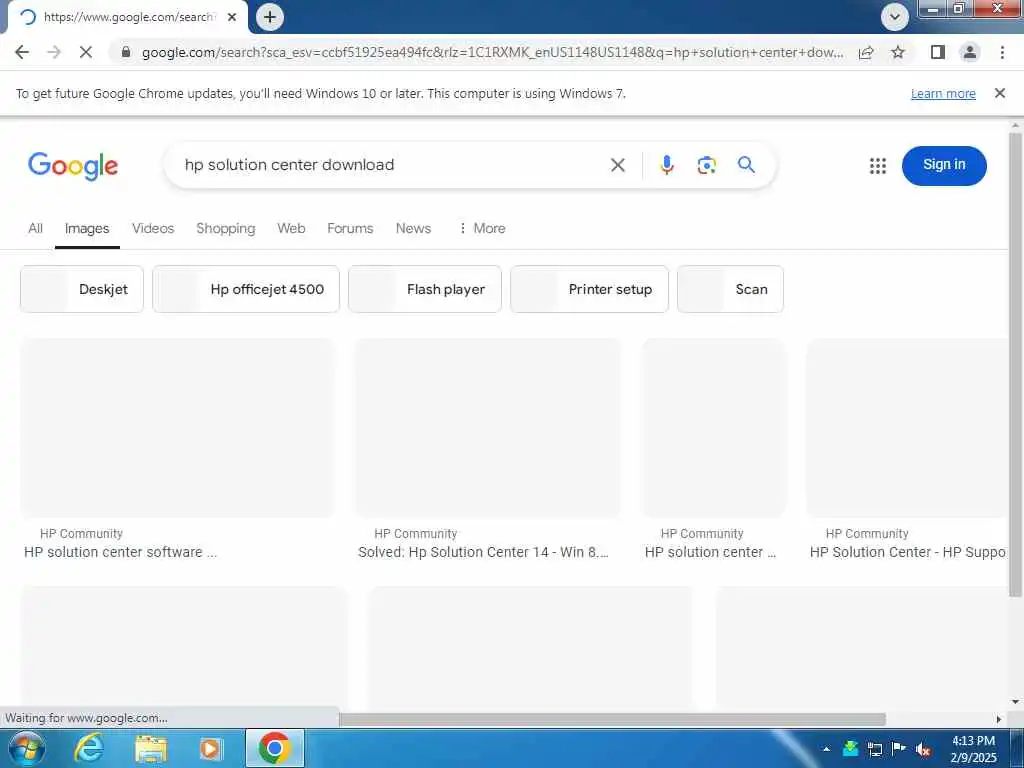Image resolution: width=1024 pixels, height=768 pixels.
Task: Open Windows Explorer from taskbar
Action: tap(151, 748)
